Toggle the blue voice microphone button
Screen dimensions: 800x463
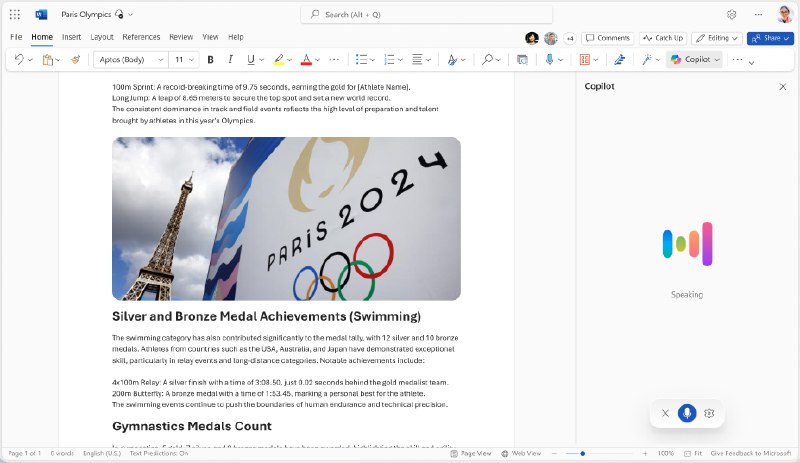(687, 413)
